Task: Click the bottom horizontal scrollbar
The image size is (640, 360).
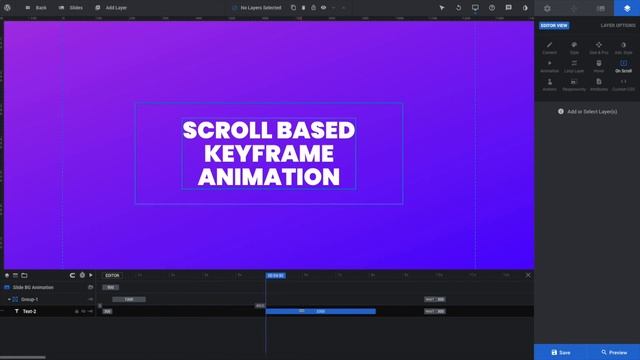Action: click(23, 358)
